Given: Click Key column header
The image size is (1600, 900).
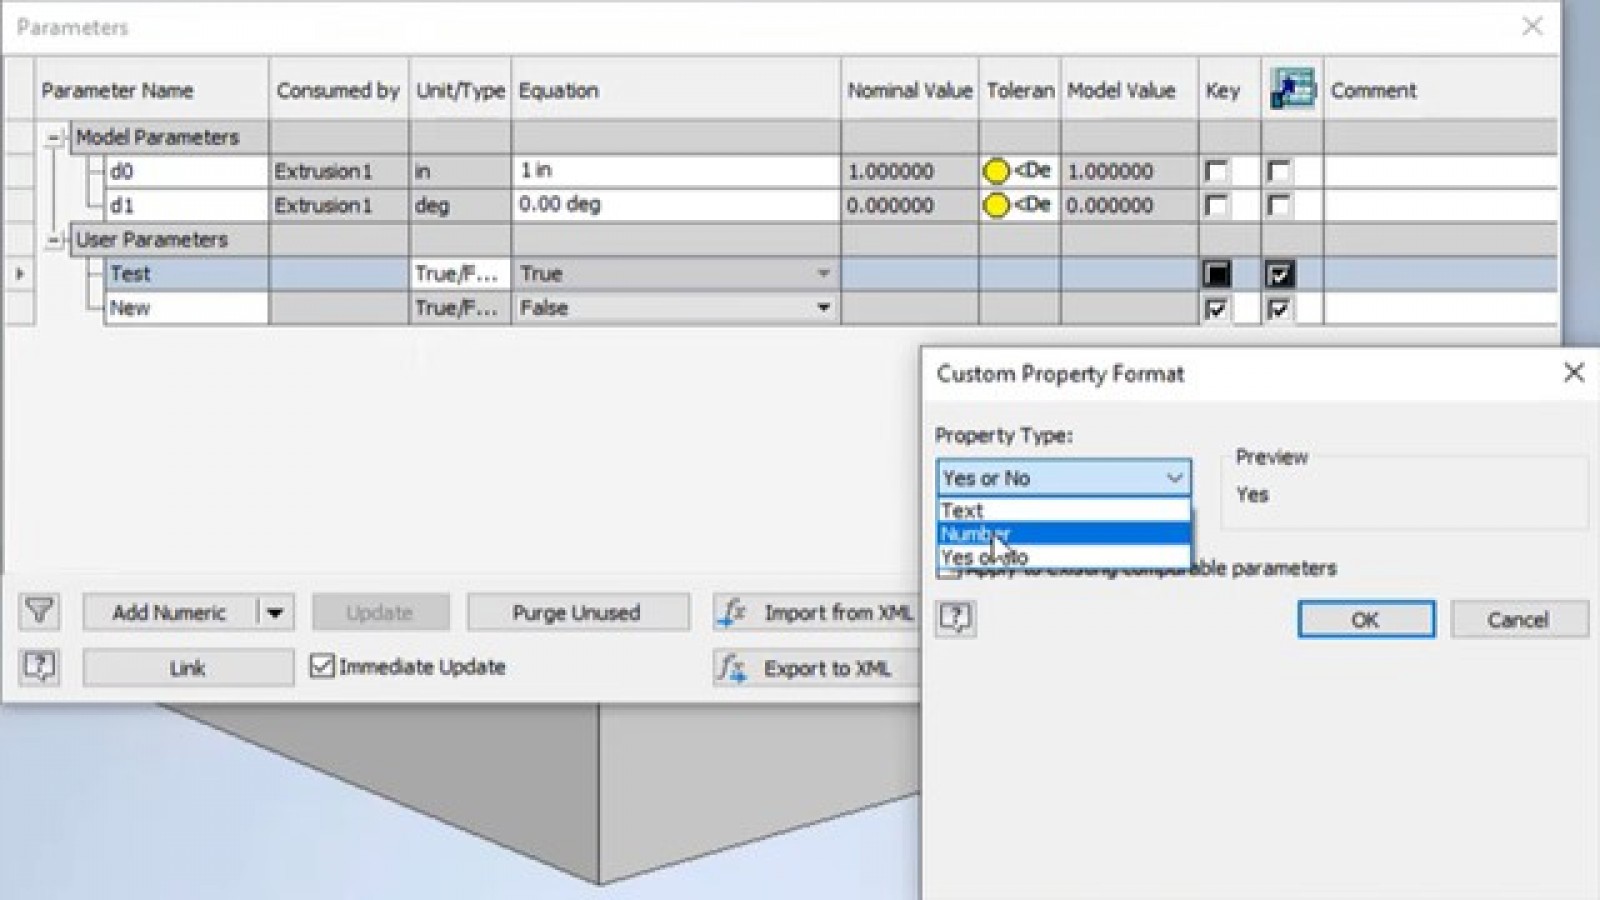Looking at the screenshot, I should pyautogui.click(x=1230, y=90).
